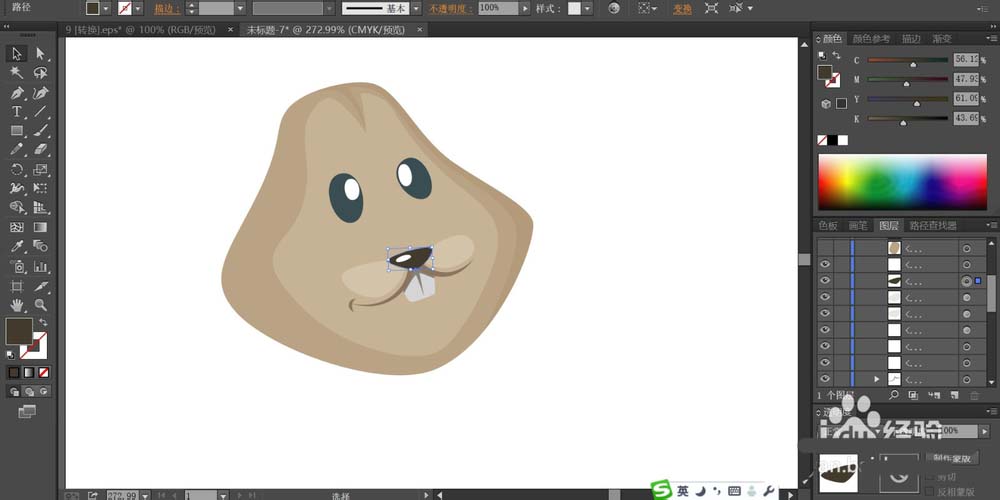Click Locate Object in Layers panel
The width and height of the screenshot is (1000, 500).
point(894,395)
